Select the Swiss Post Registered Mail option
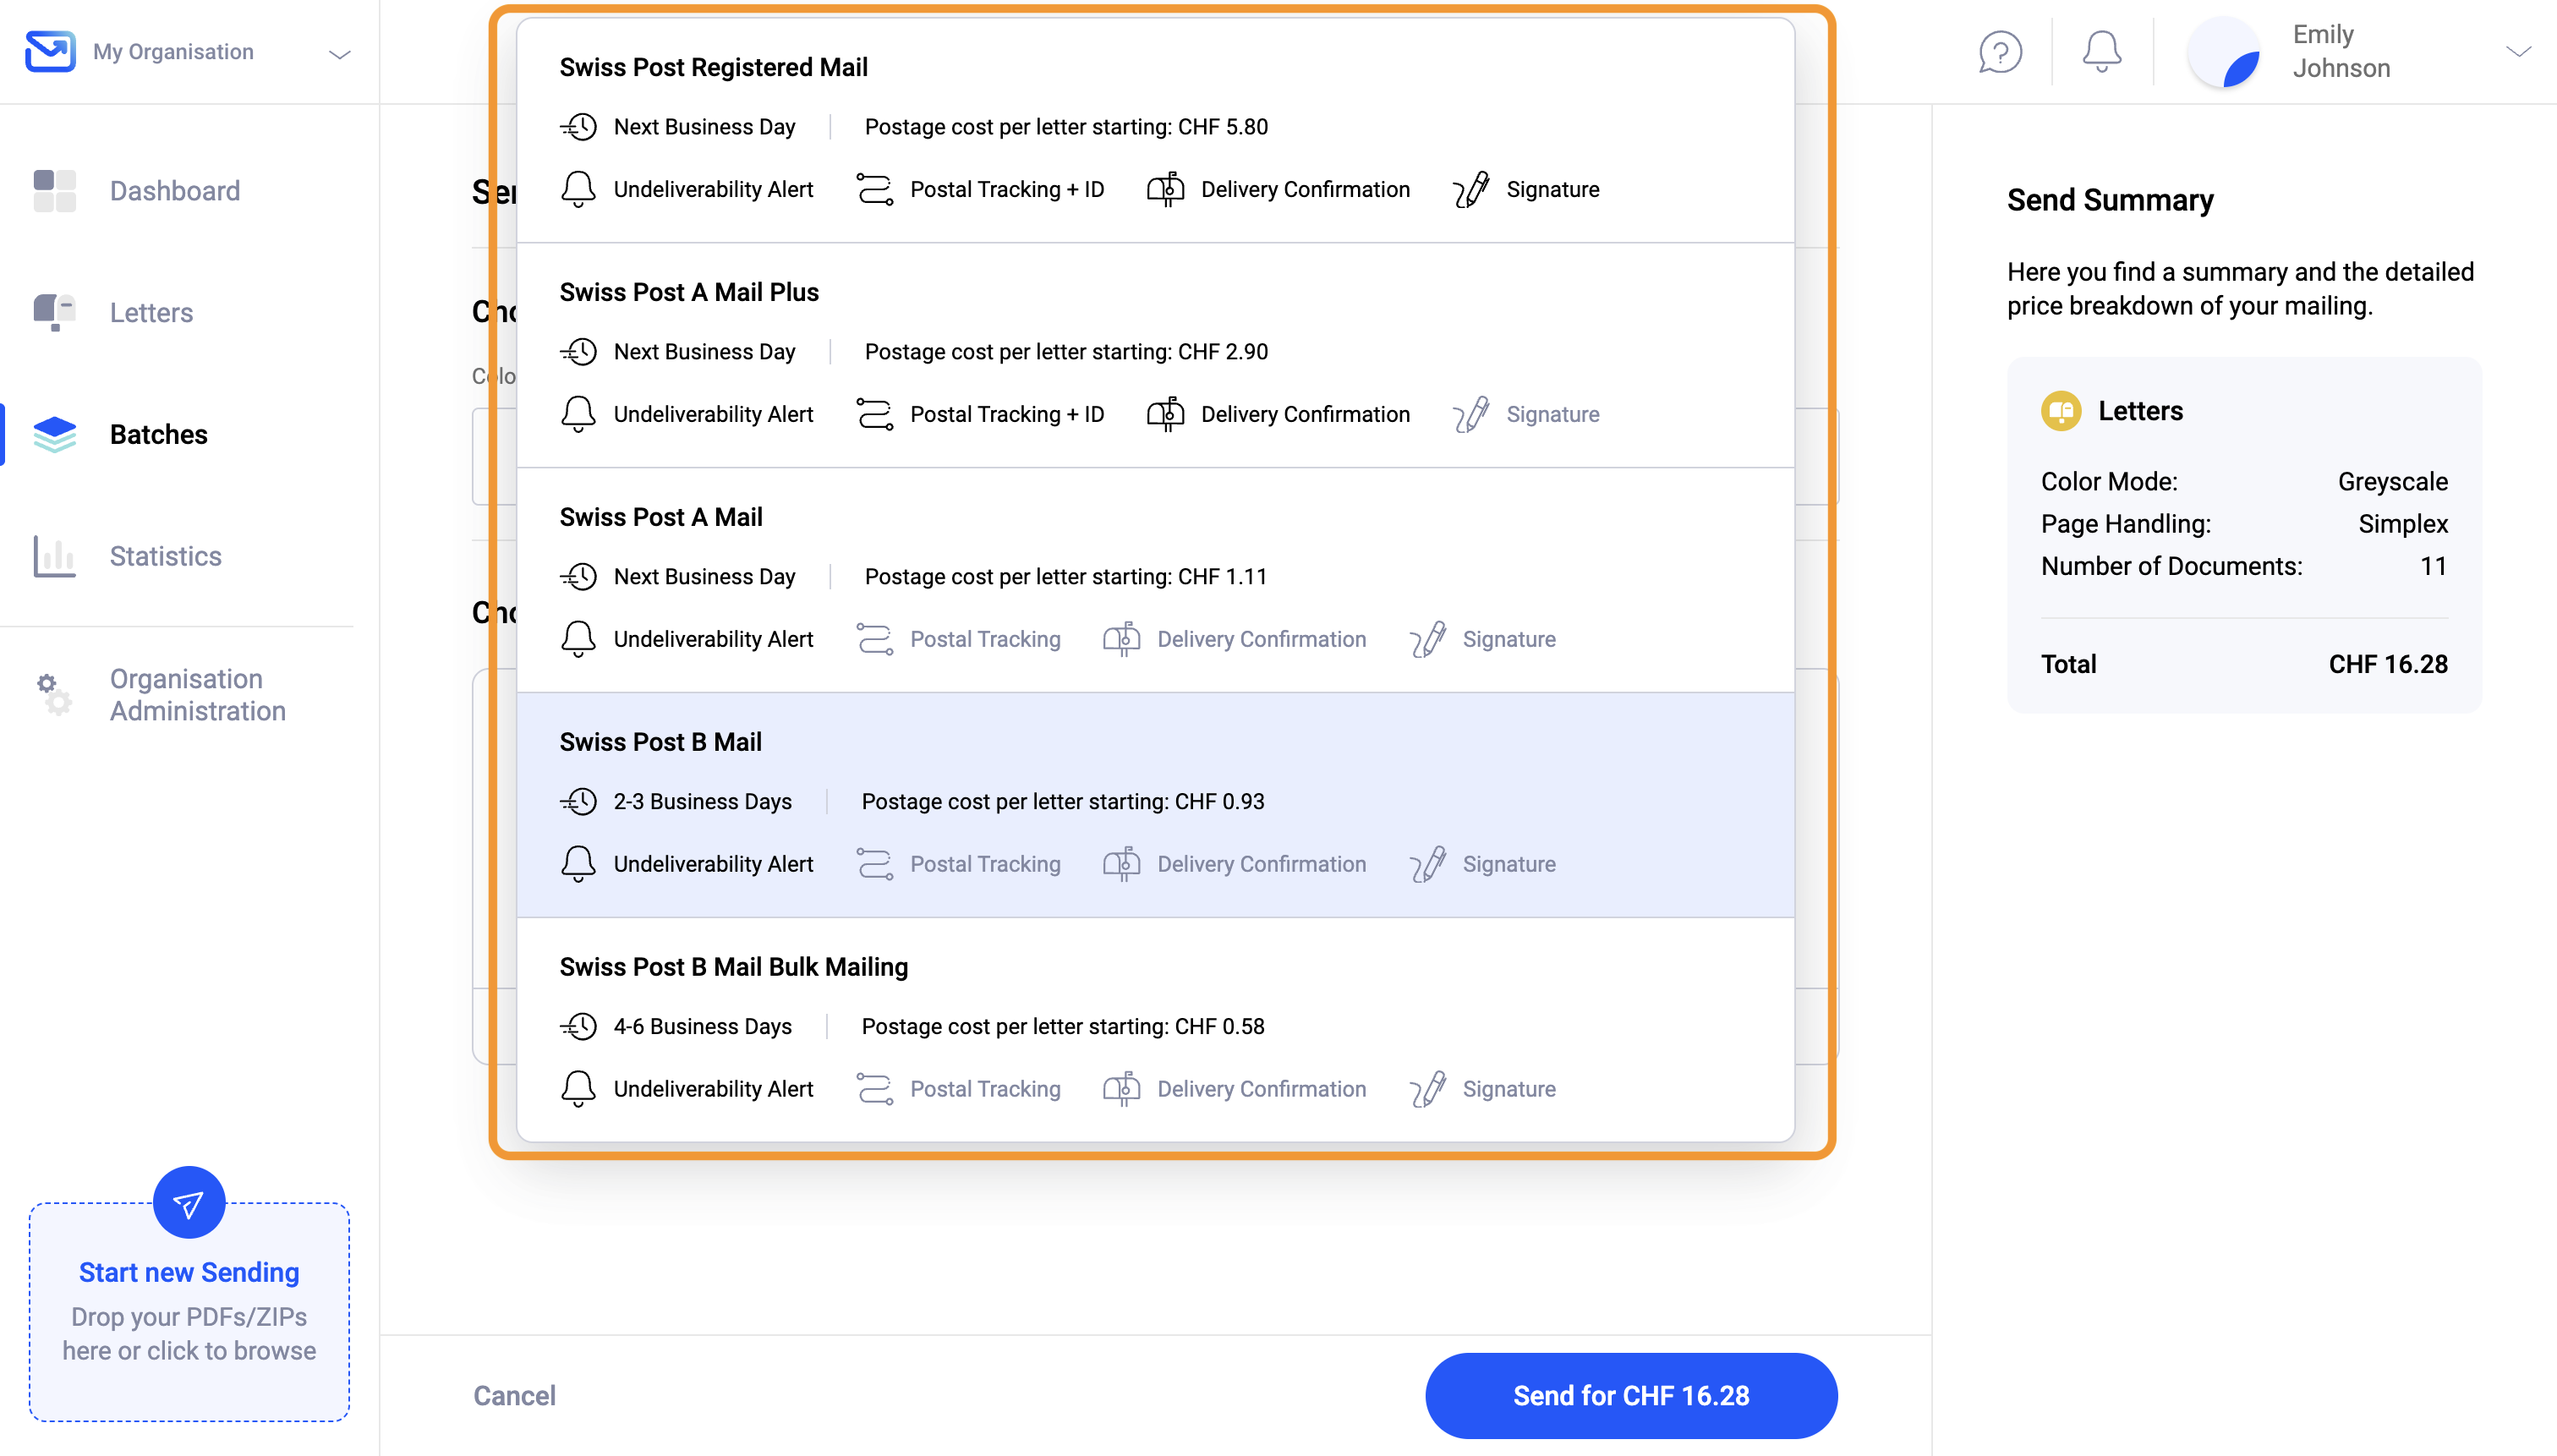2557x1456 pixels. [1155, 131]
